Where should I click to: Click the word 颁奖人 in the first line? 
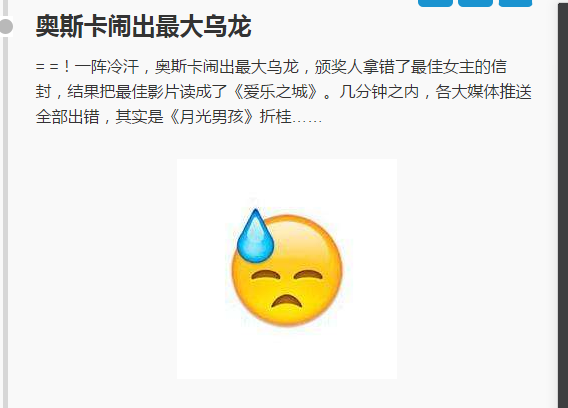pyautogui.click(x=339, y=67)
